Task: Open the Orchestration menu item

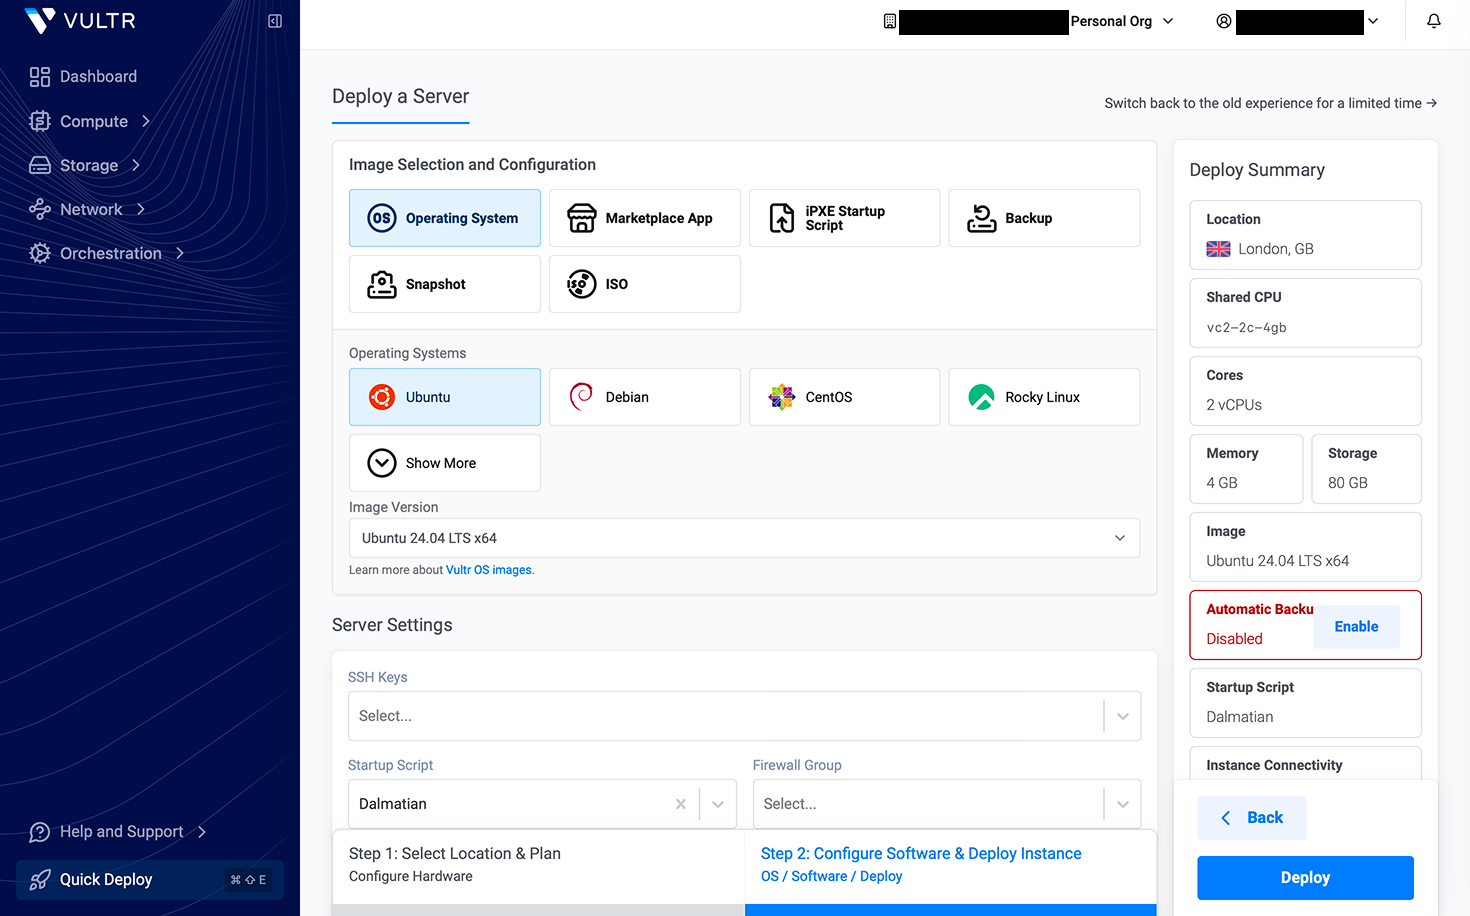Action: pos(110,253)
